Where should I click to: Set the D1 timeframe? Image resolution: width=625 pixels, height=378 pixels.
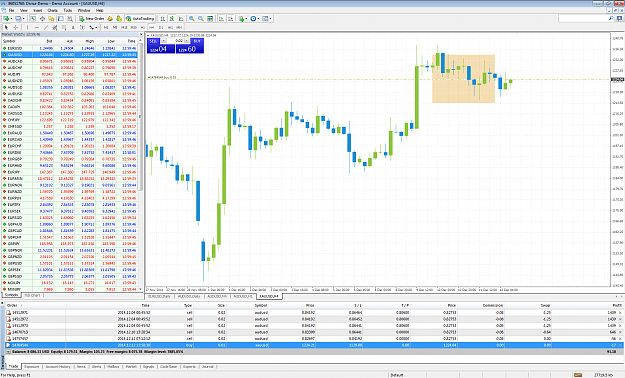[x=161, y=28]
